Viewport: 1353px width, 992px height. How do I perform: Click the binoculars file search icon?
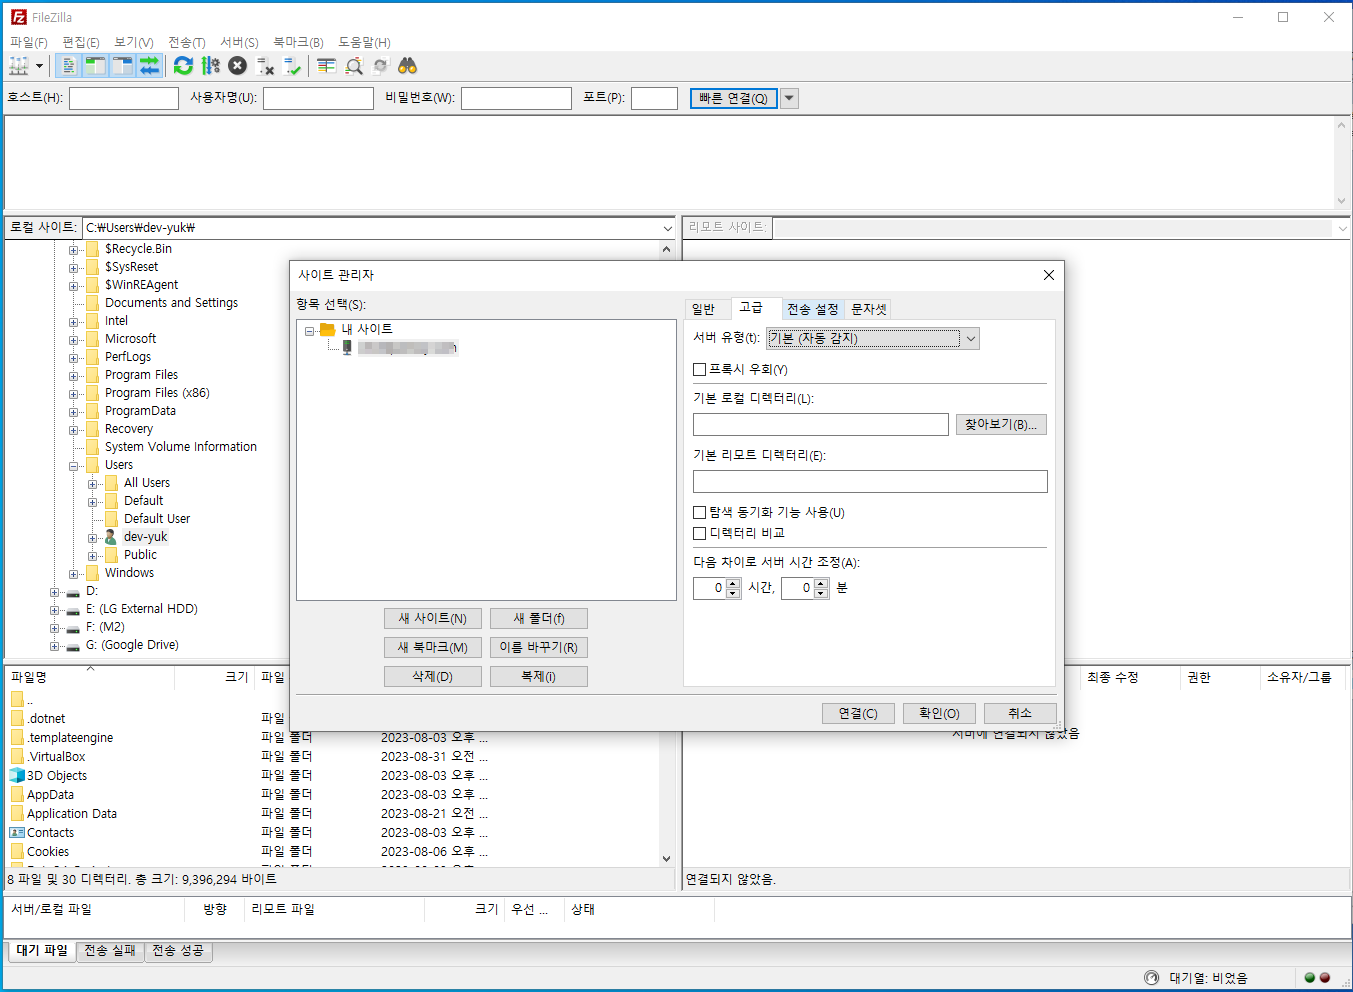(407, 66)
